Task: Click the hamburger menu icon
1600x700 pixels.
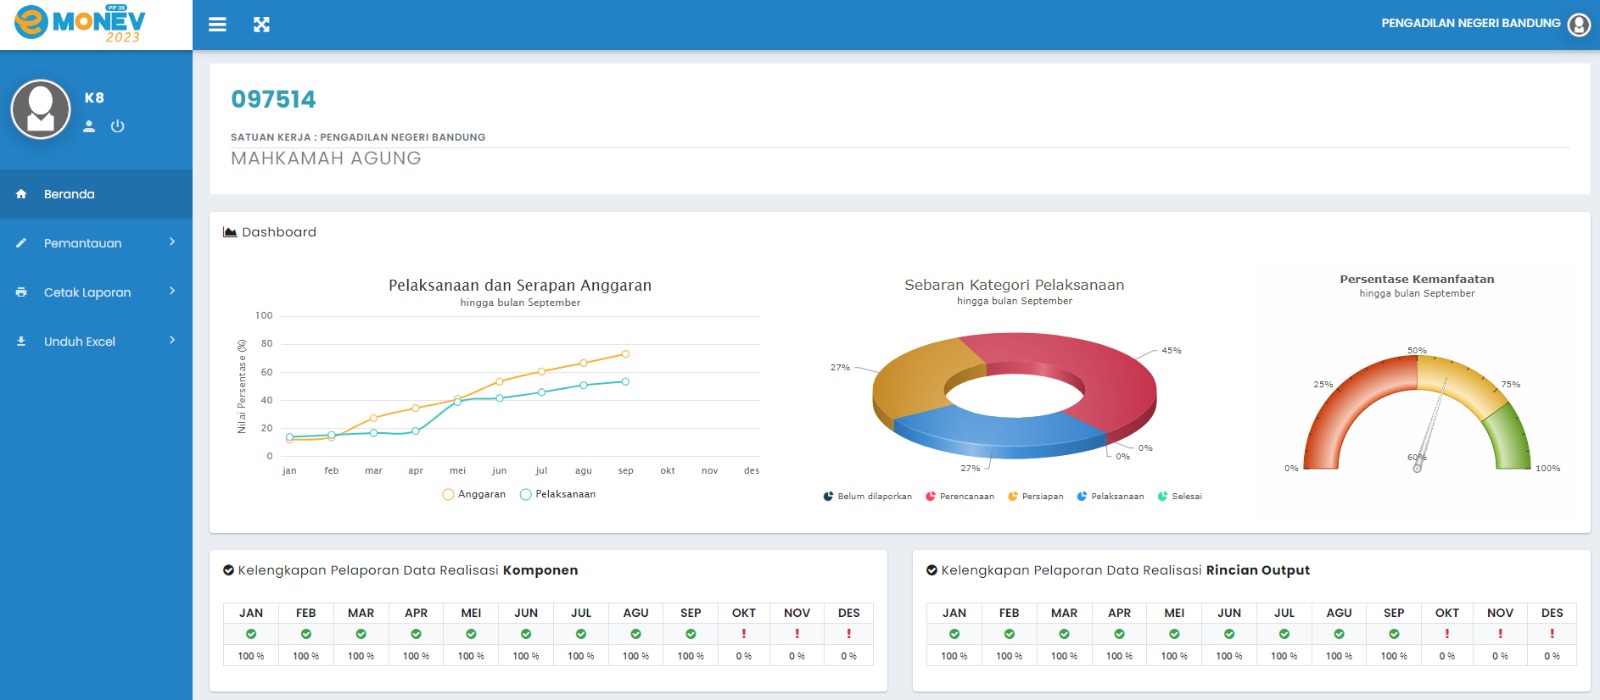Action: [217, 24]
